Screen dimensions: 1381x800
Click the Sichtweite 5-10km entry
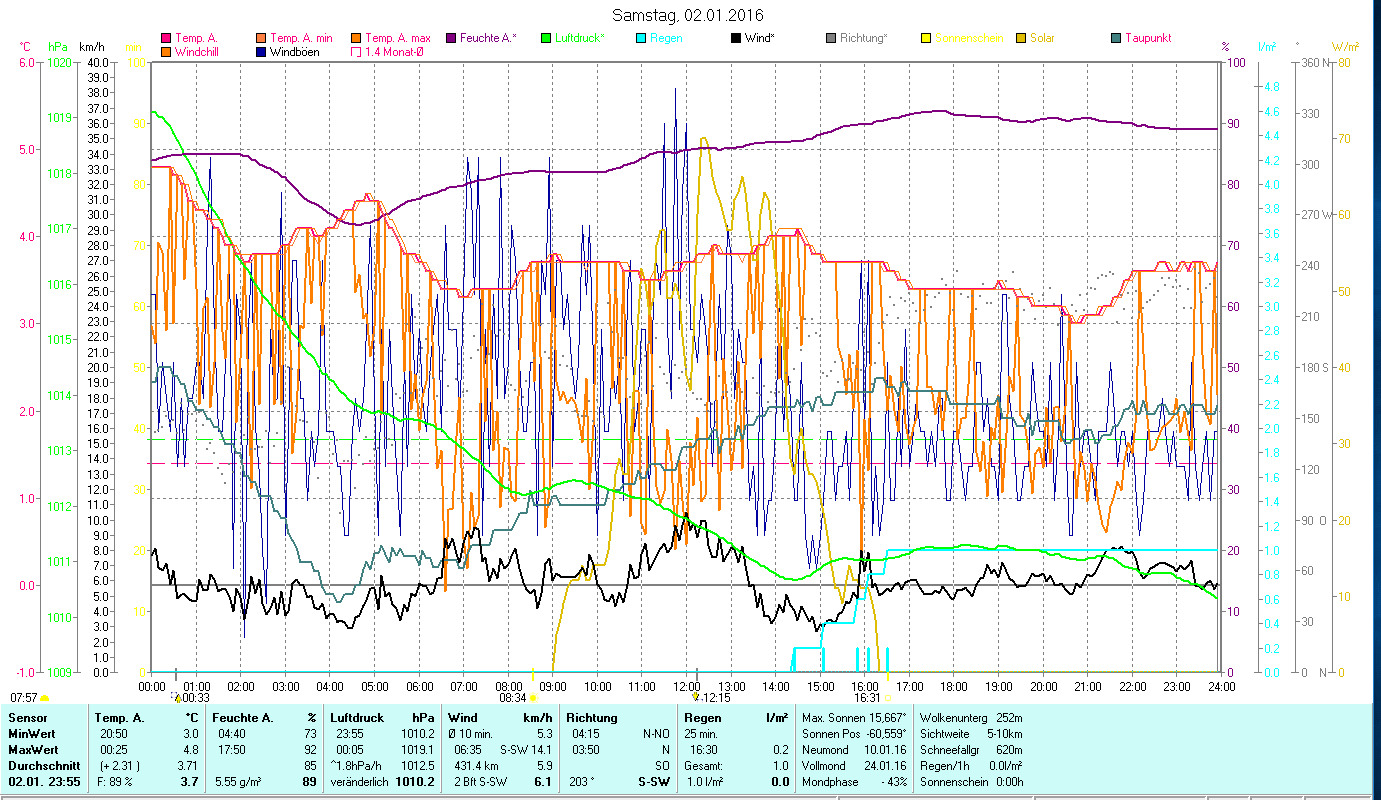point(970,733)
